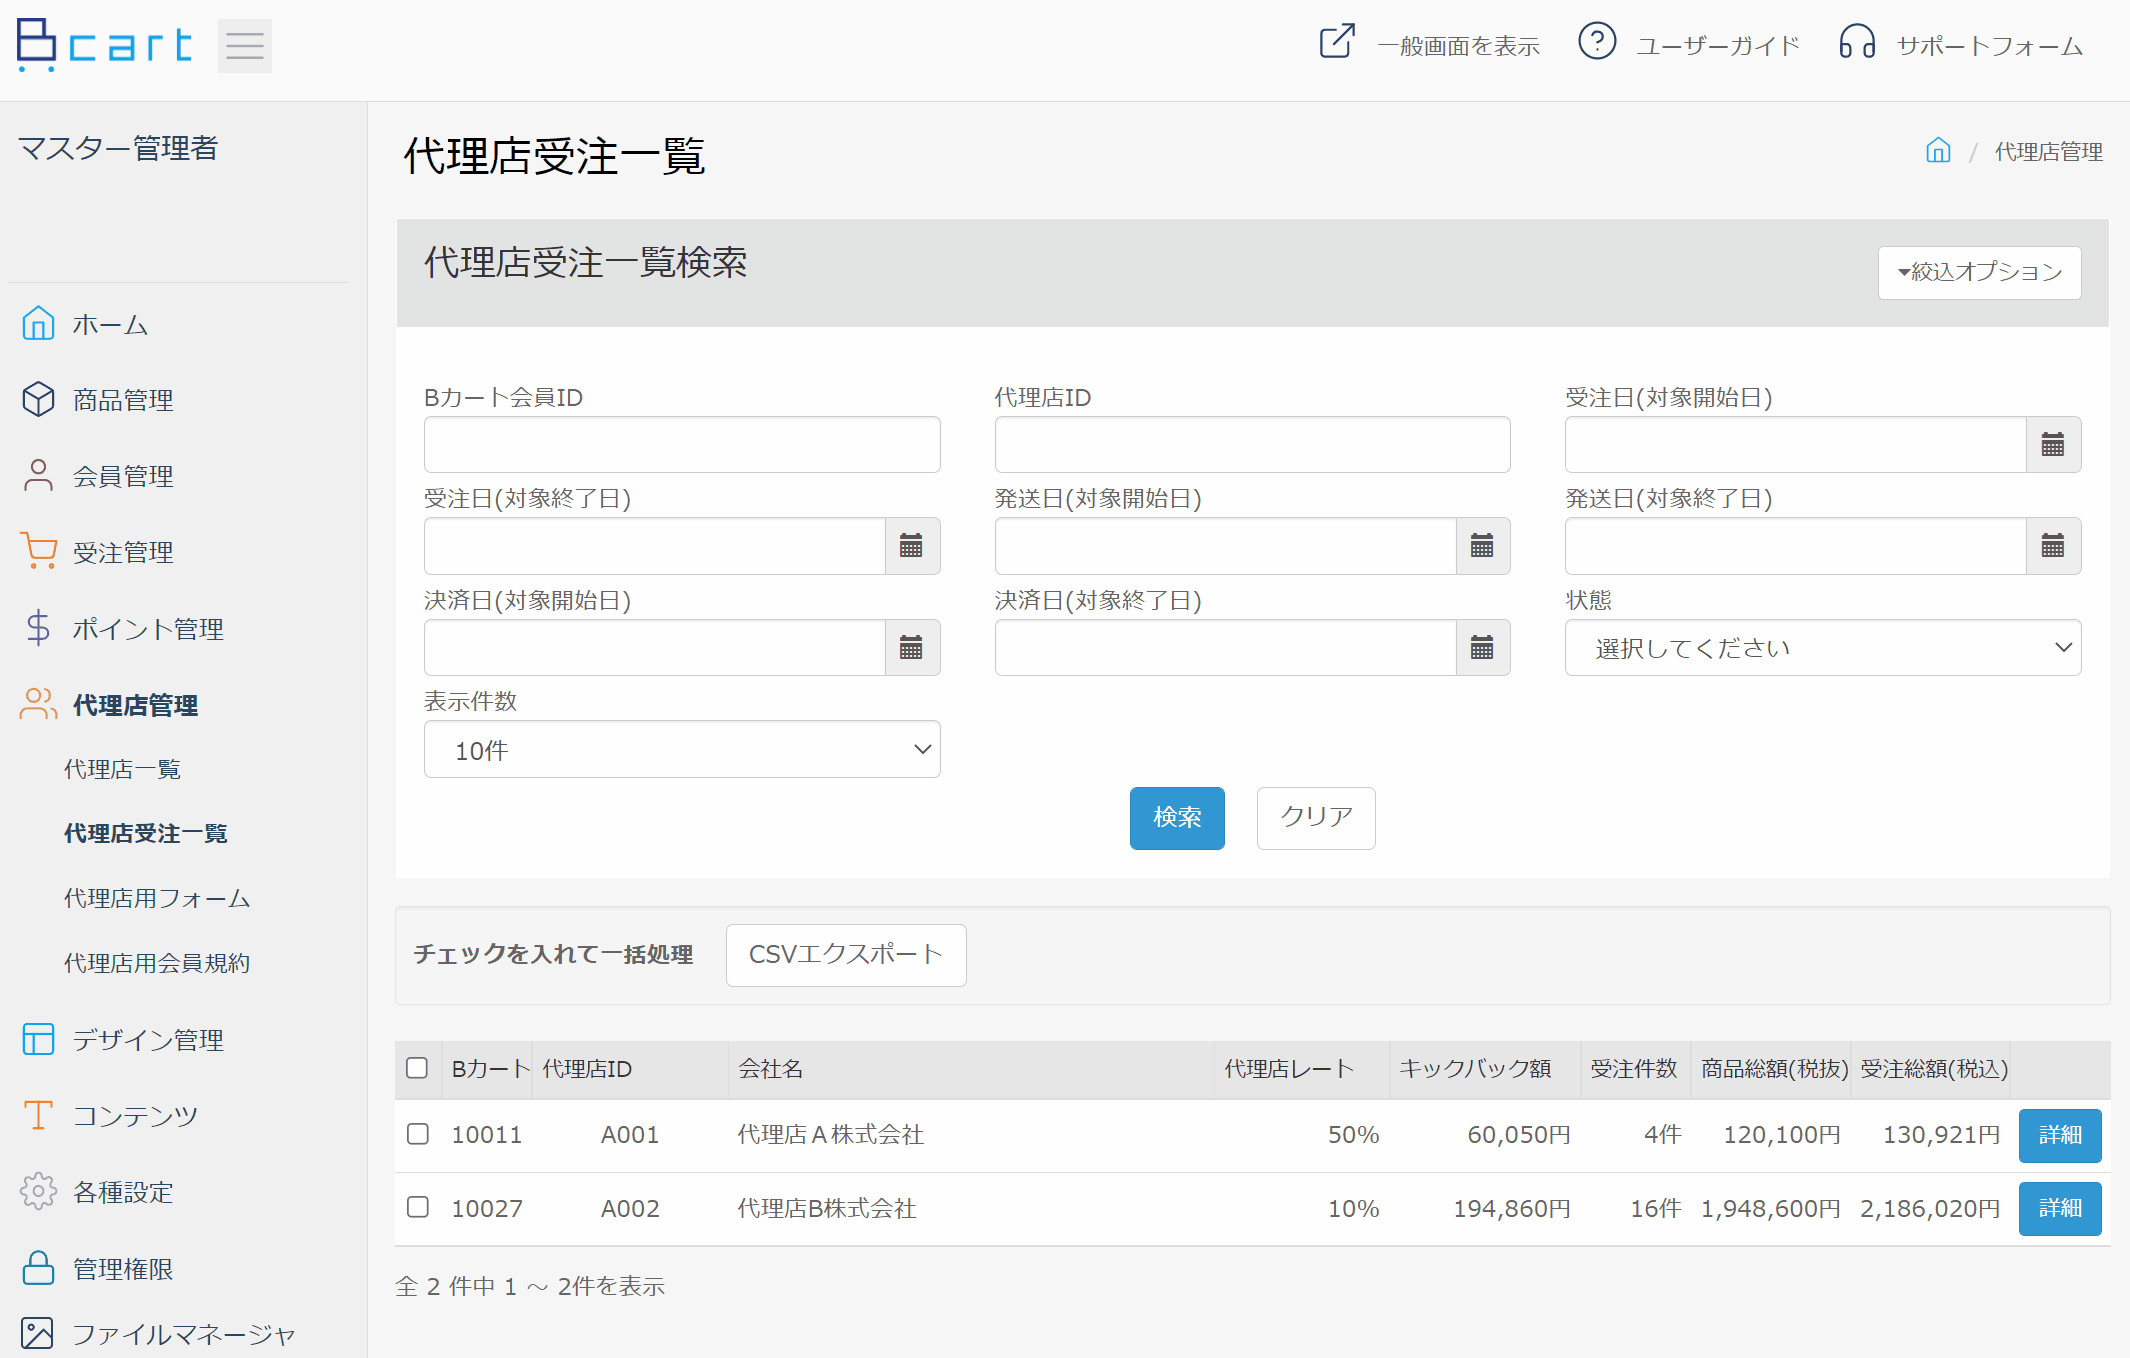
Task: Check the select-all checkbox in table header
Action: 417,1068
